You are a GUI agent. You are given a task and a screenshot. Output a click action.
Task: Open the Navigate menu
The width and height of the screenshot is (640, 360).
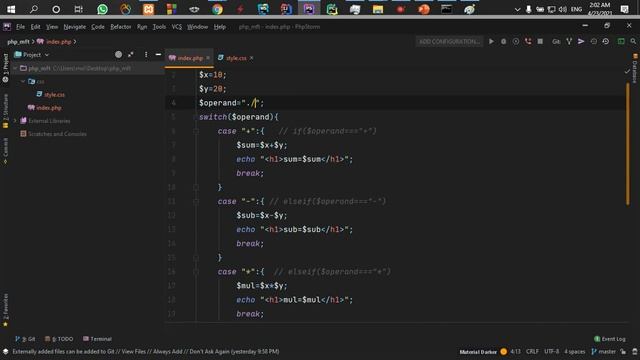coord(75,27)
